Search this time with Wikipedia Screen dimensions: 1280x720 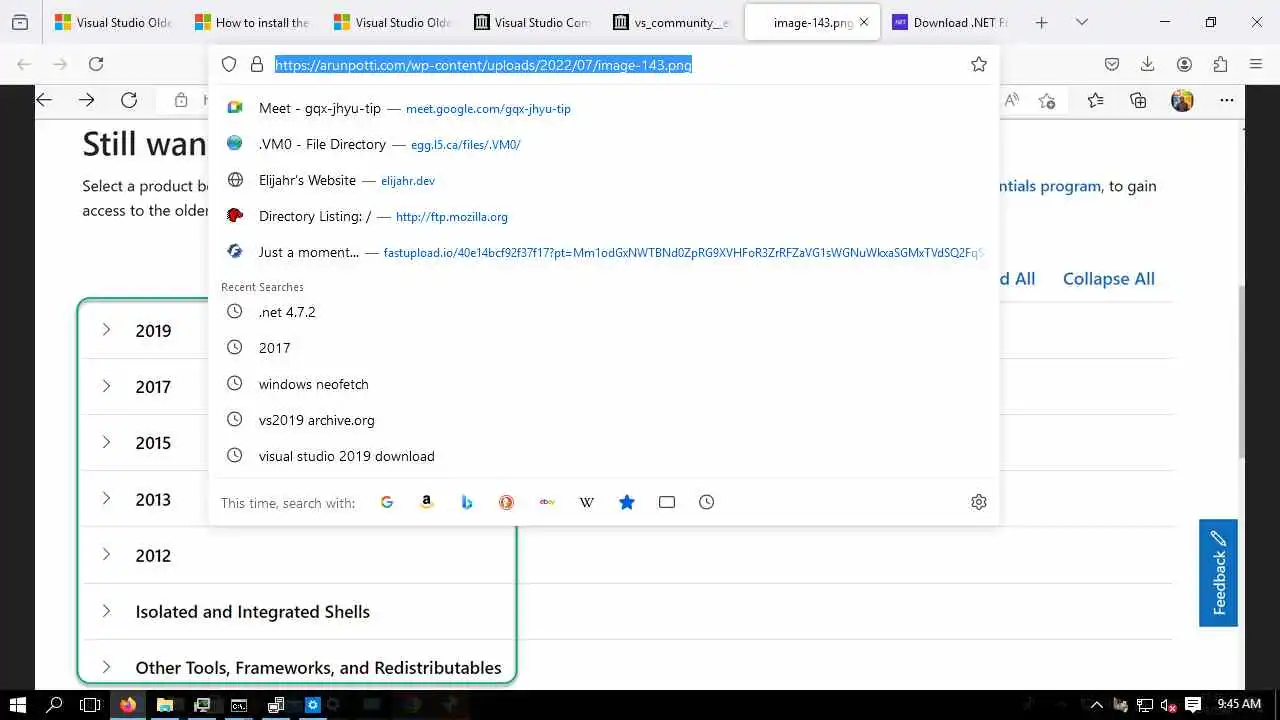[587, 502]
